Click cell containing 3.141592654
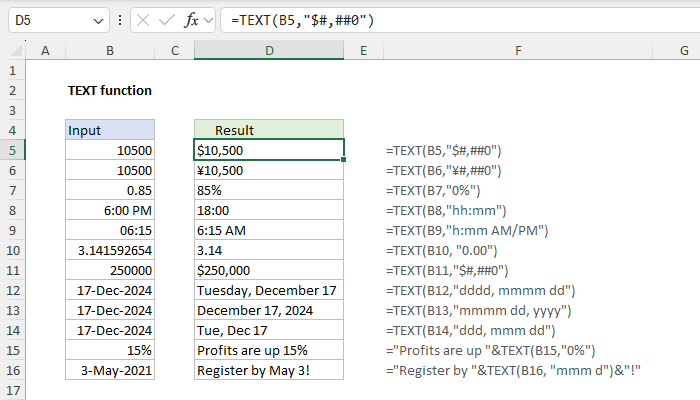Viewport: 700px width, 400px height. pyautogui.click(x=110, y=250)
